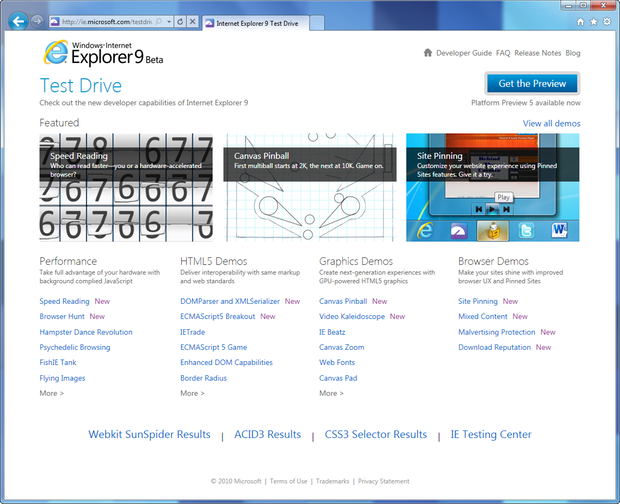Open the Blog link
The image size is (620, 504).
tap(573, 53)
